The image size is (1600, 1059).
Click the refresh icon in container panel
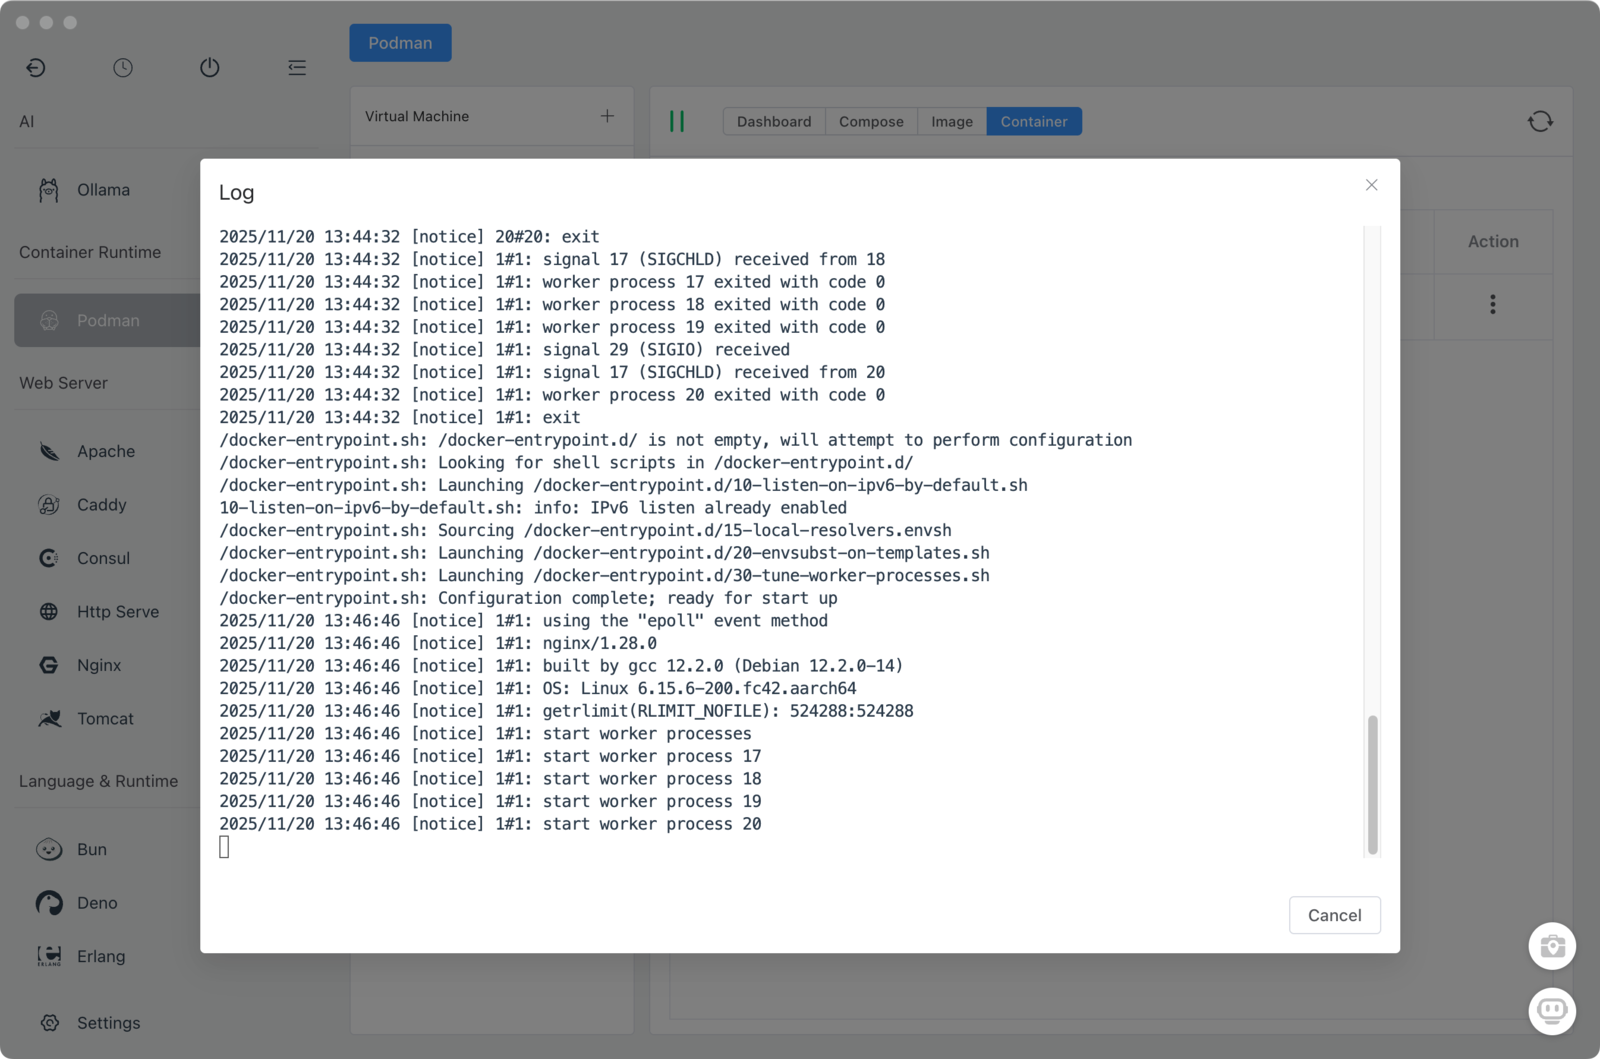pyautogui.click(x=1540, y=121)
